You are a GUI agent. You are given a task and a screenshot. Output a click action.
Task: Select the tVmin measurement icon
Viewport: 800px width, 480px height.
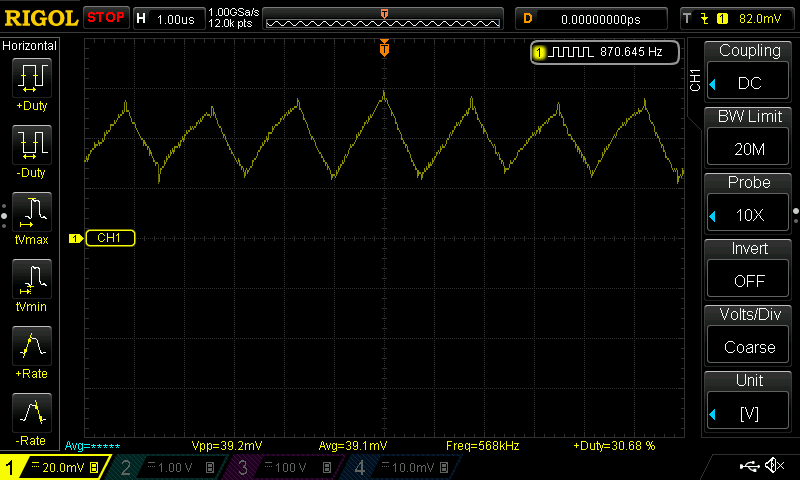(x=32, y=279)
